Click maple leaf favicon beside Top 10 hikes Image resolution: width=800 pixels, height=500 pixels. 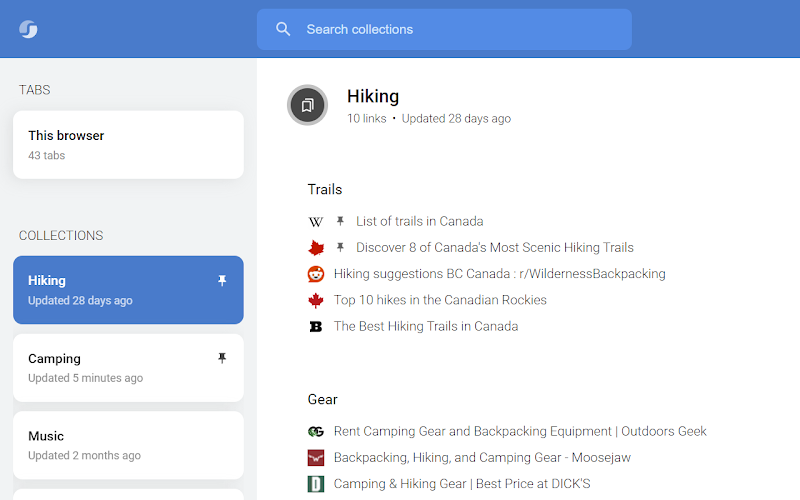[x=316, y=301]
